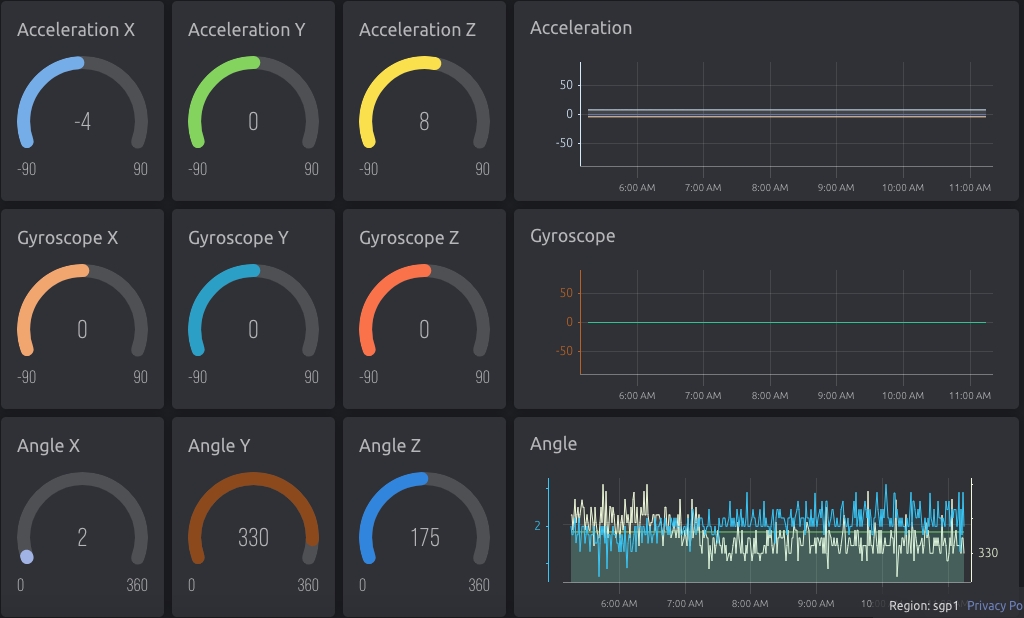Click the Acceleration chart title
This screenshot has height=618, width=1024.
(x=580, y=28)
